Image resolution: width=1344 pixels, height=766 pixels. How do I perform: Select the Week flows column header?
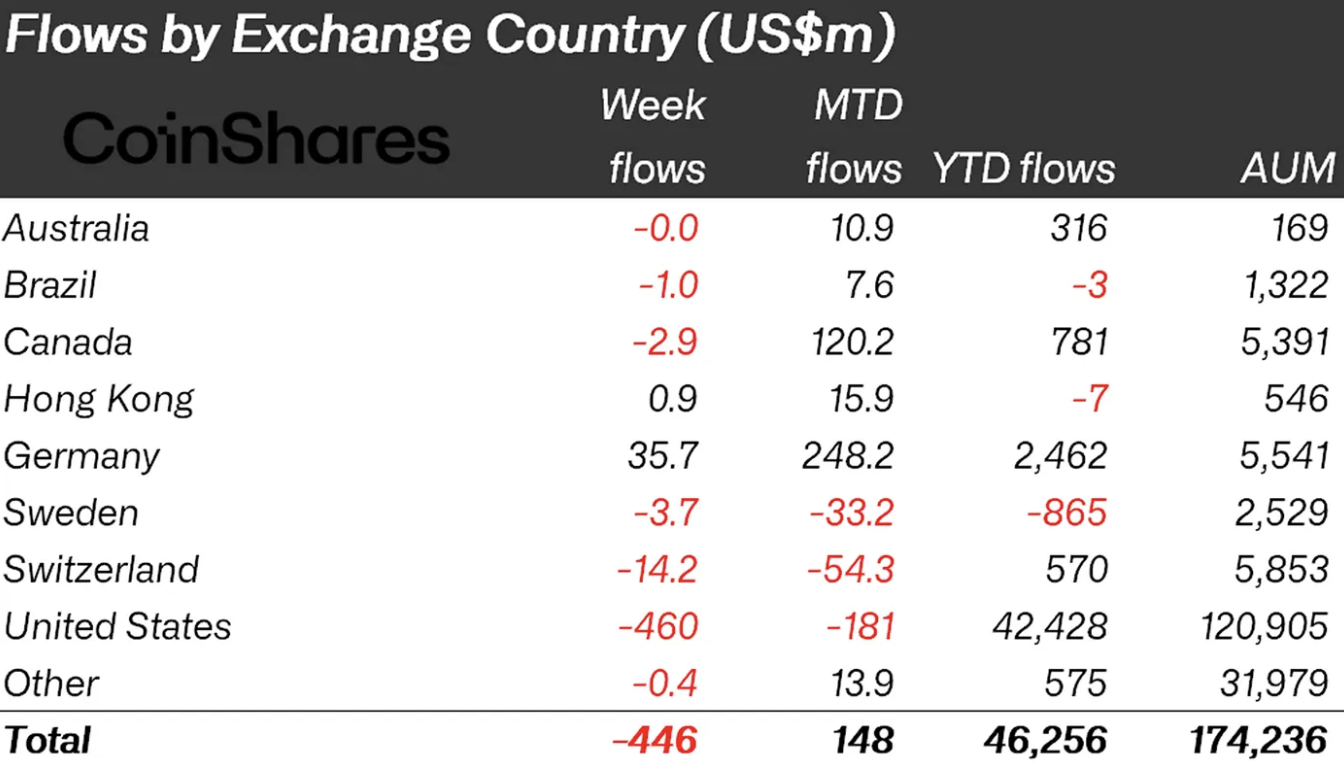point(655,137)
